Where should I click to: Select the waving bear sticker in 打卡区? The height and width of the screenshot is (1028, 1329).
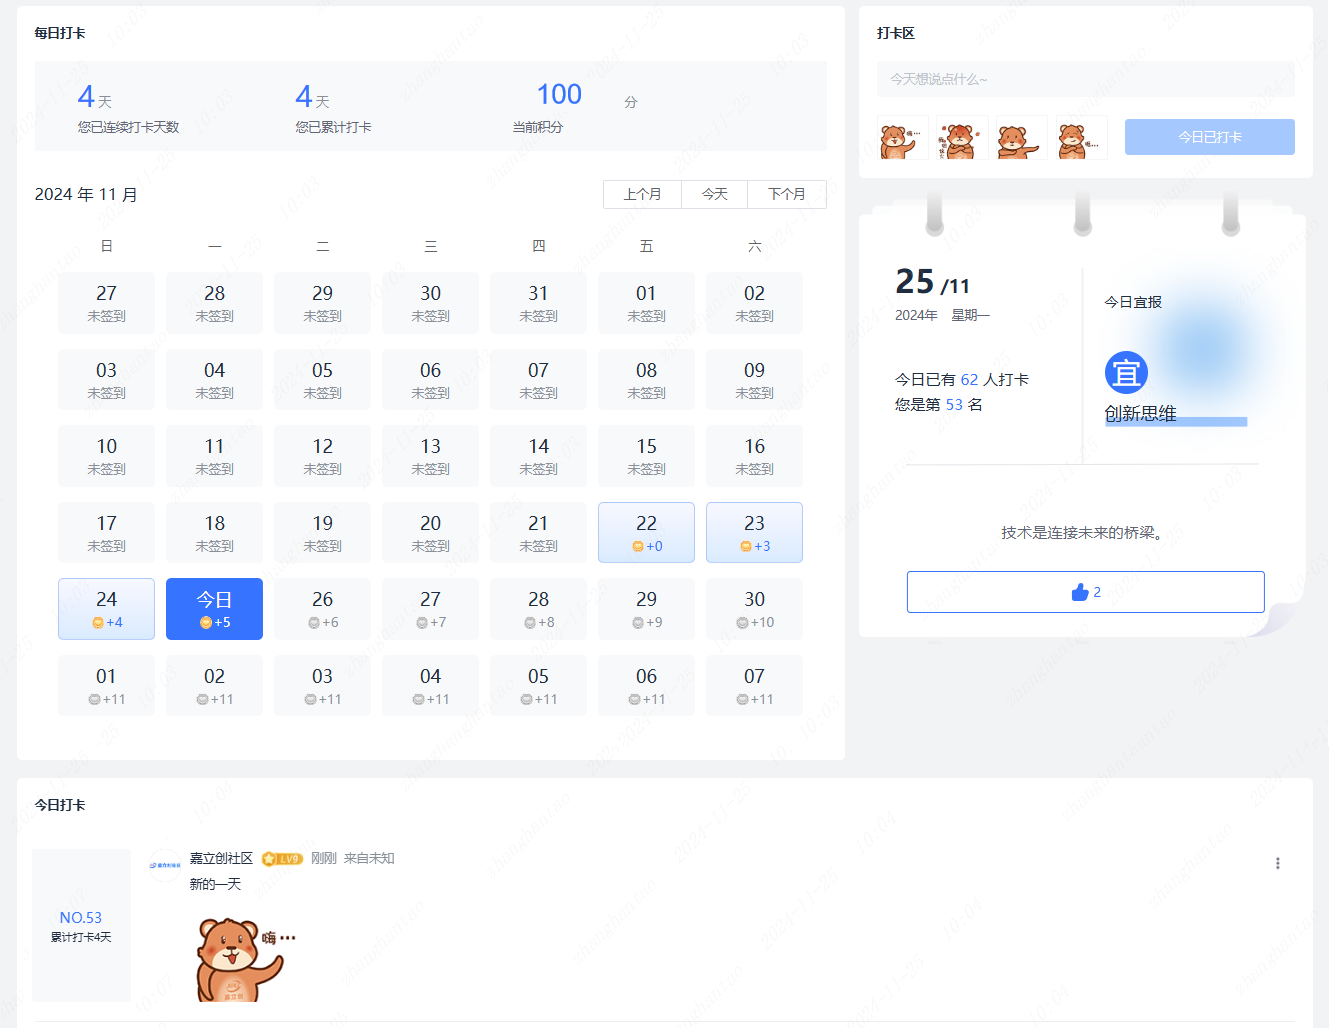902,138
